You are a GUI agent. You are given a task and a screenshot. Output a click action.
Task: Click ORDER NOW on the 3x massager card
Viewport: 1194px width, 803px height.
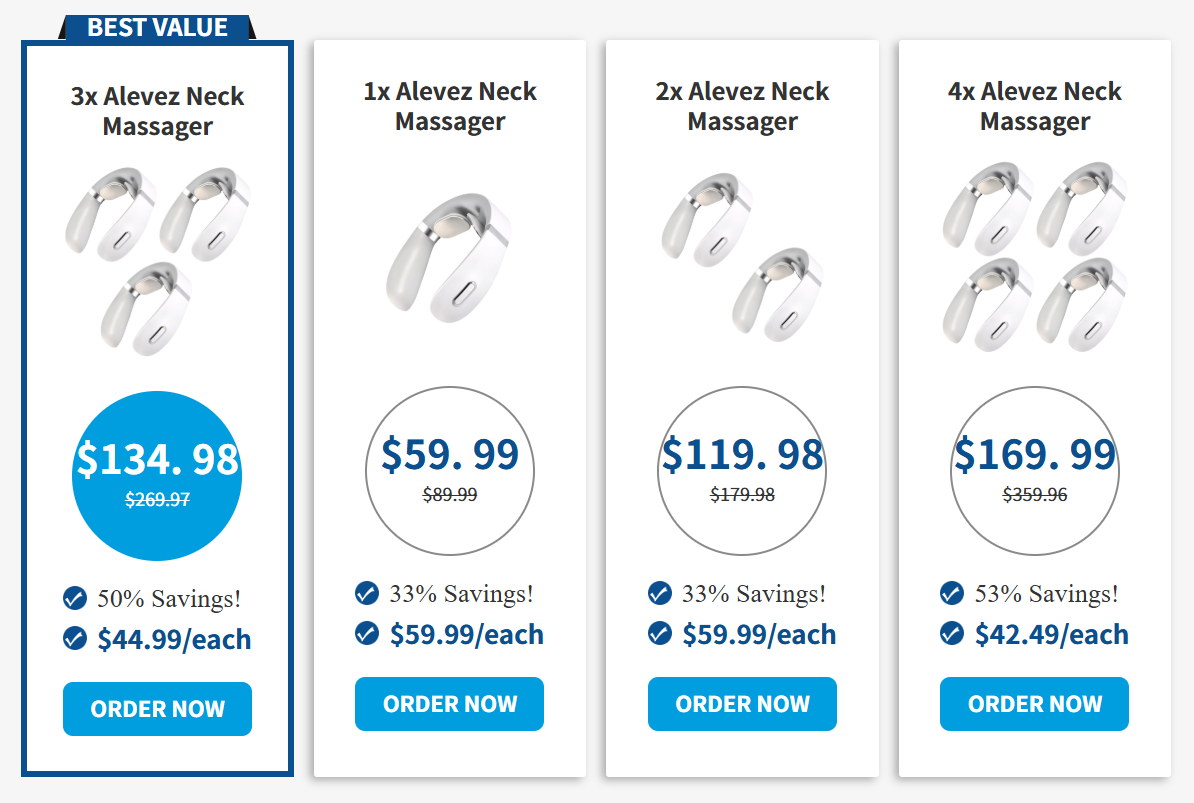tap(157, 709)
